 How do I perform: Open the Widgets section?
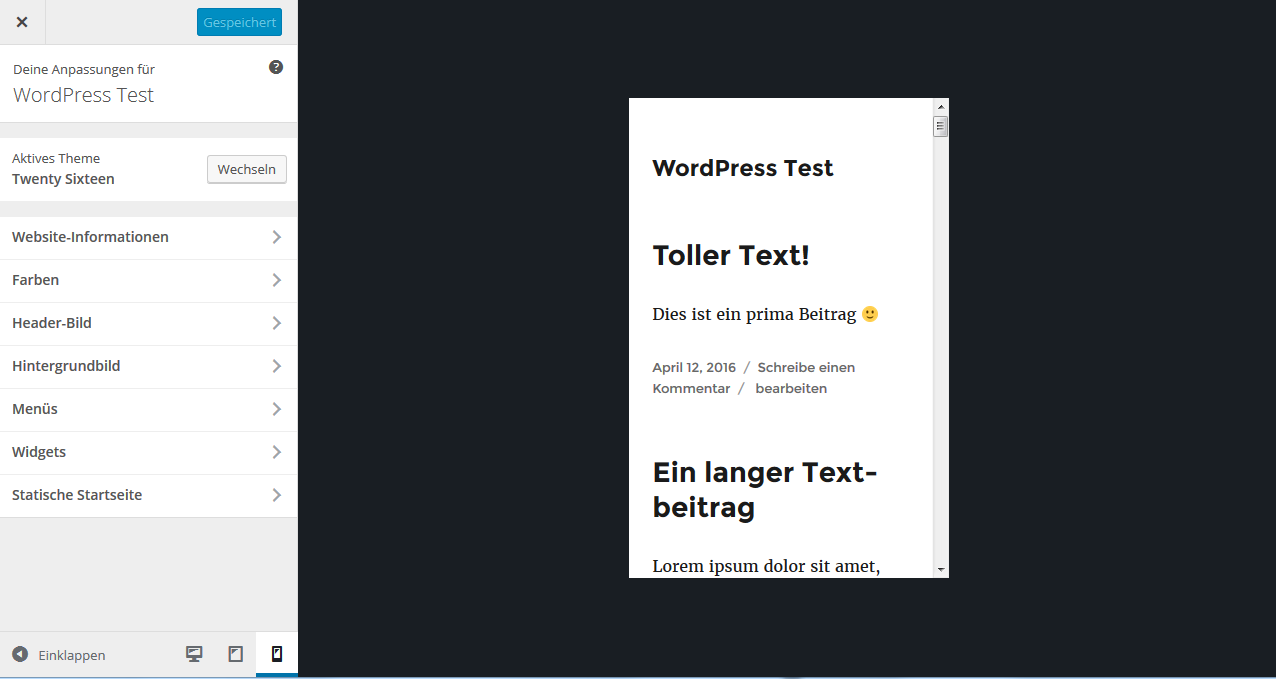click(x=148, y=452)
